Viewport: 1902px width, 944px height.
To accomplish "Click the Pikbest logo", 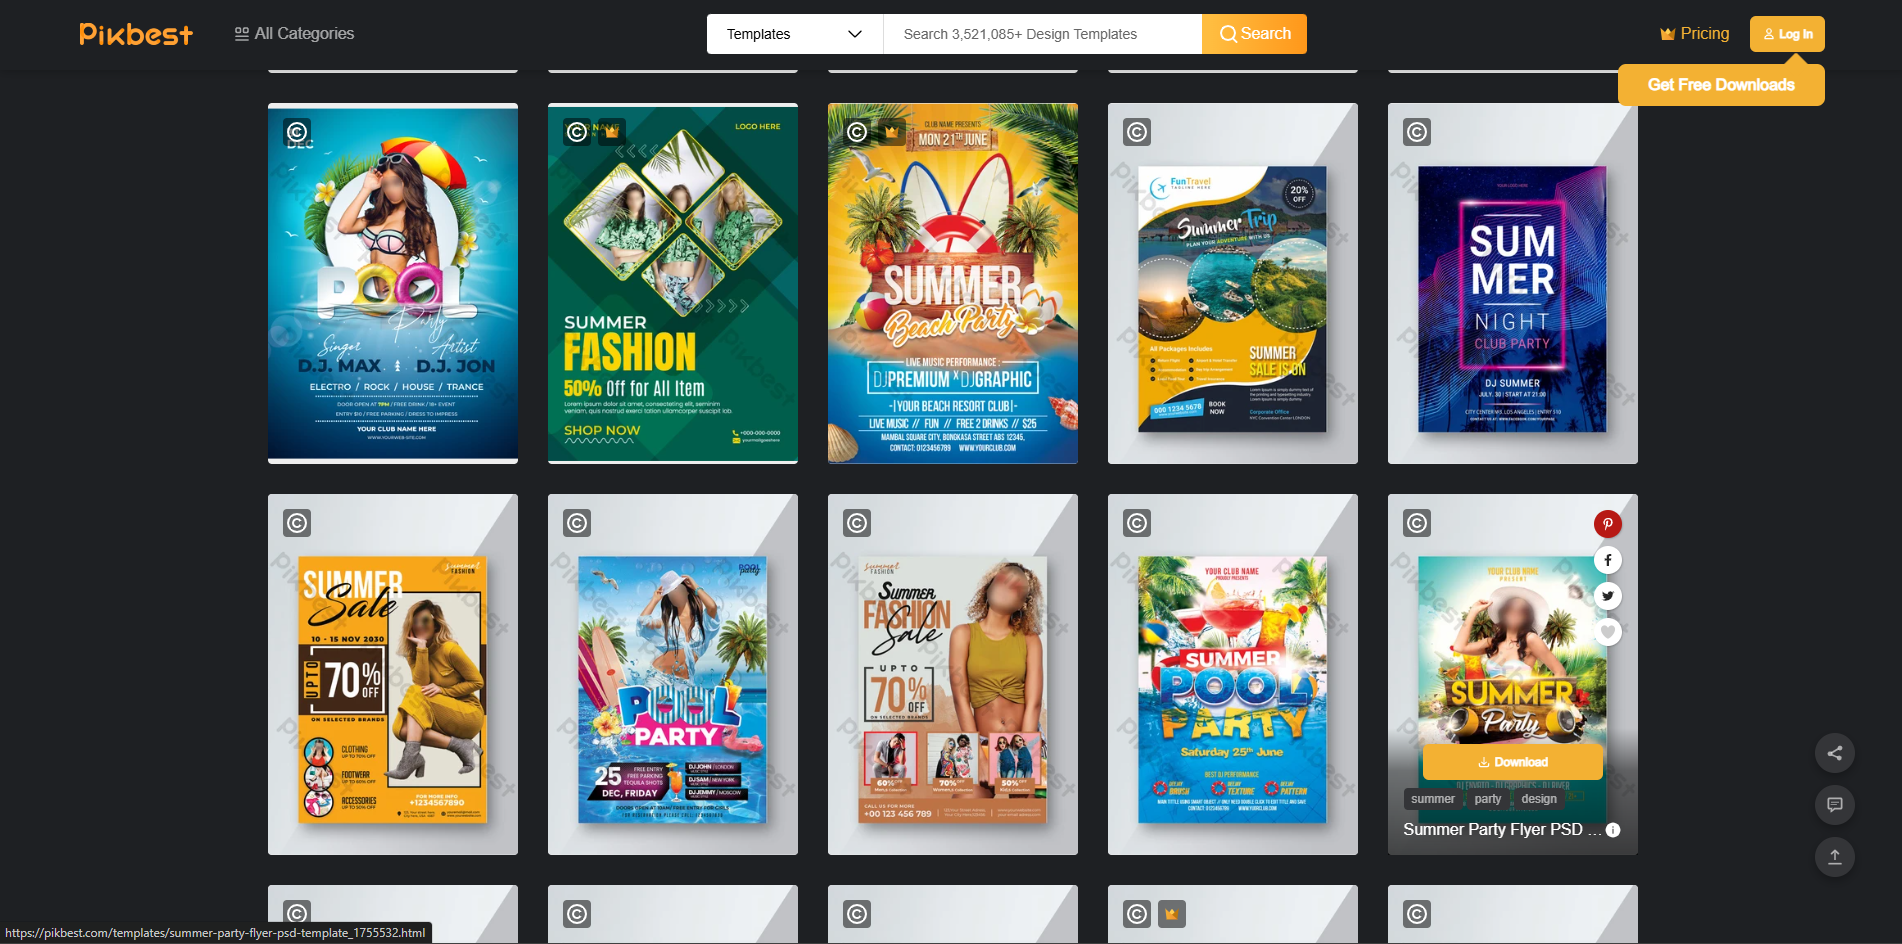I will 135,33.
